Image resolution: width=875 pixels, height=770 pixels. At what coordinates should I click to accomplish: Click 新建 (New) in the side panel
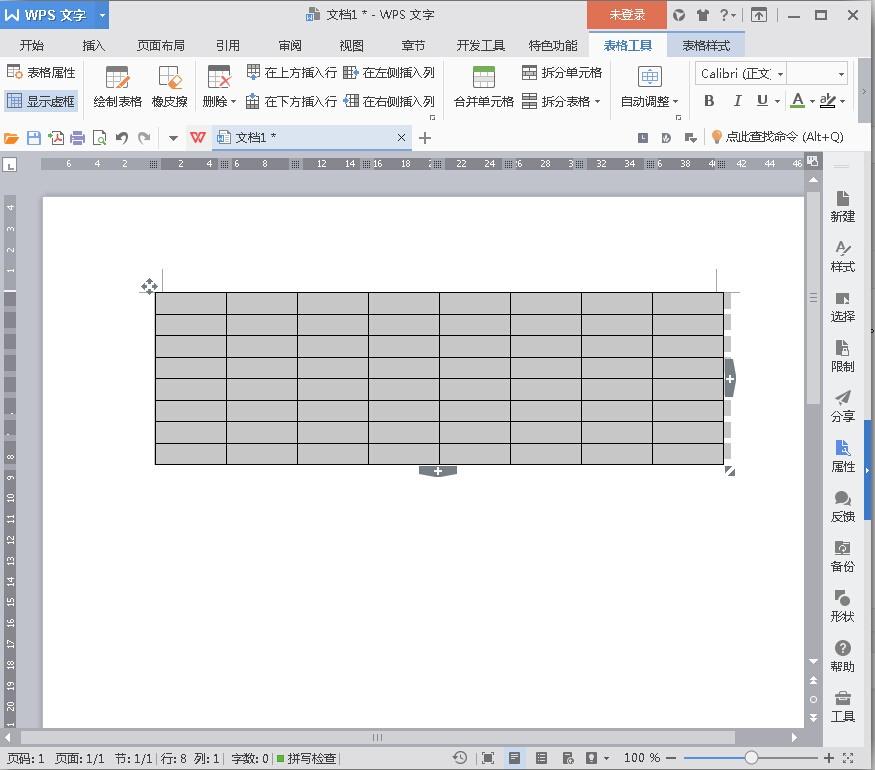pos(842,206)
